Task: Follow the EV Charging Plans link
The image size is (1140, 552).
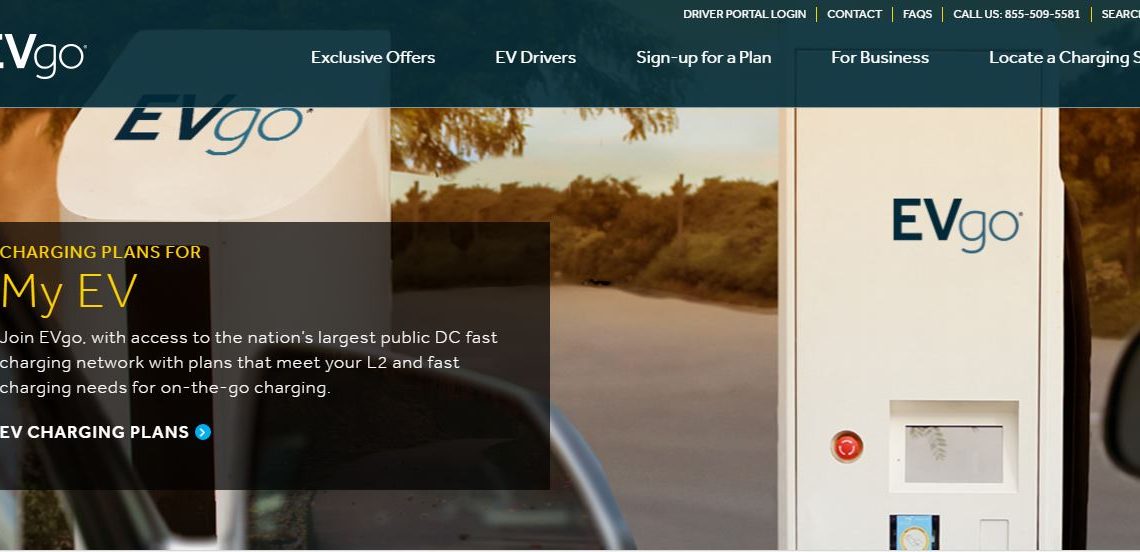Action: pos(95,432)
